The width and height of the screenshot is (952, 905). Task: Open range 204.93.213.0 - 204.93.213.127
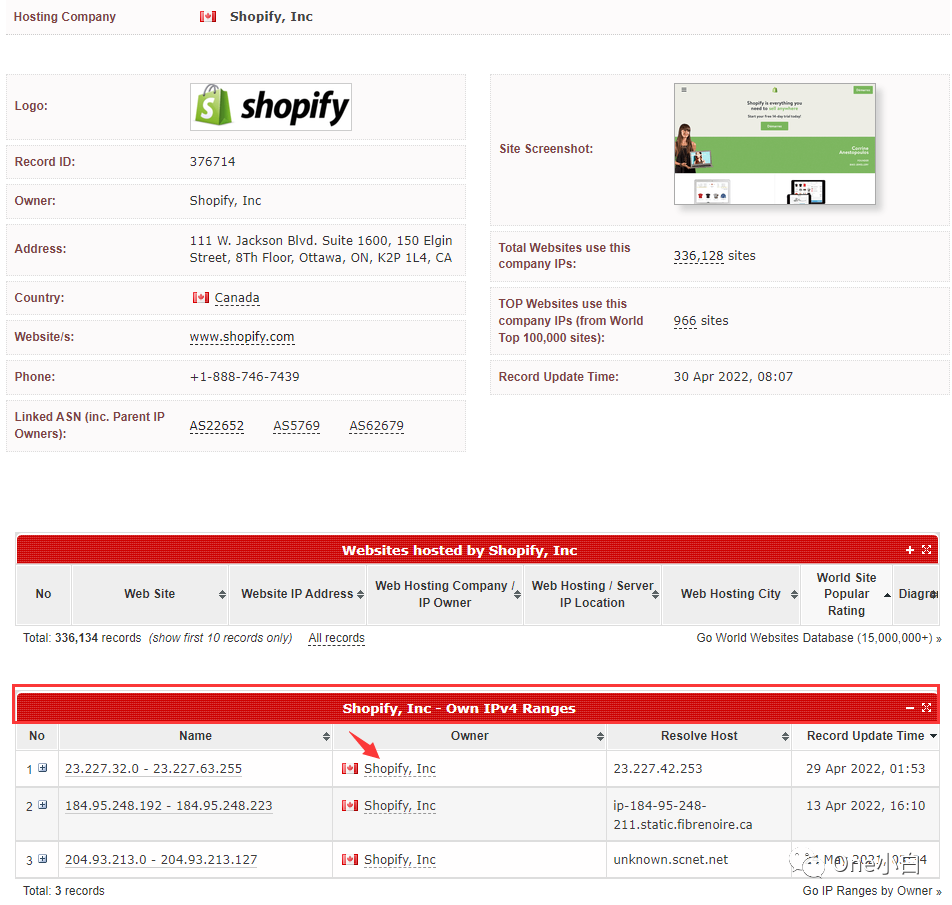[161, 860]
